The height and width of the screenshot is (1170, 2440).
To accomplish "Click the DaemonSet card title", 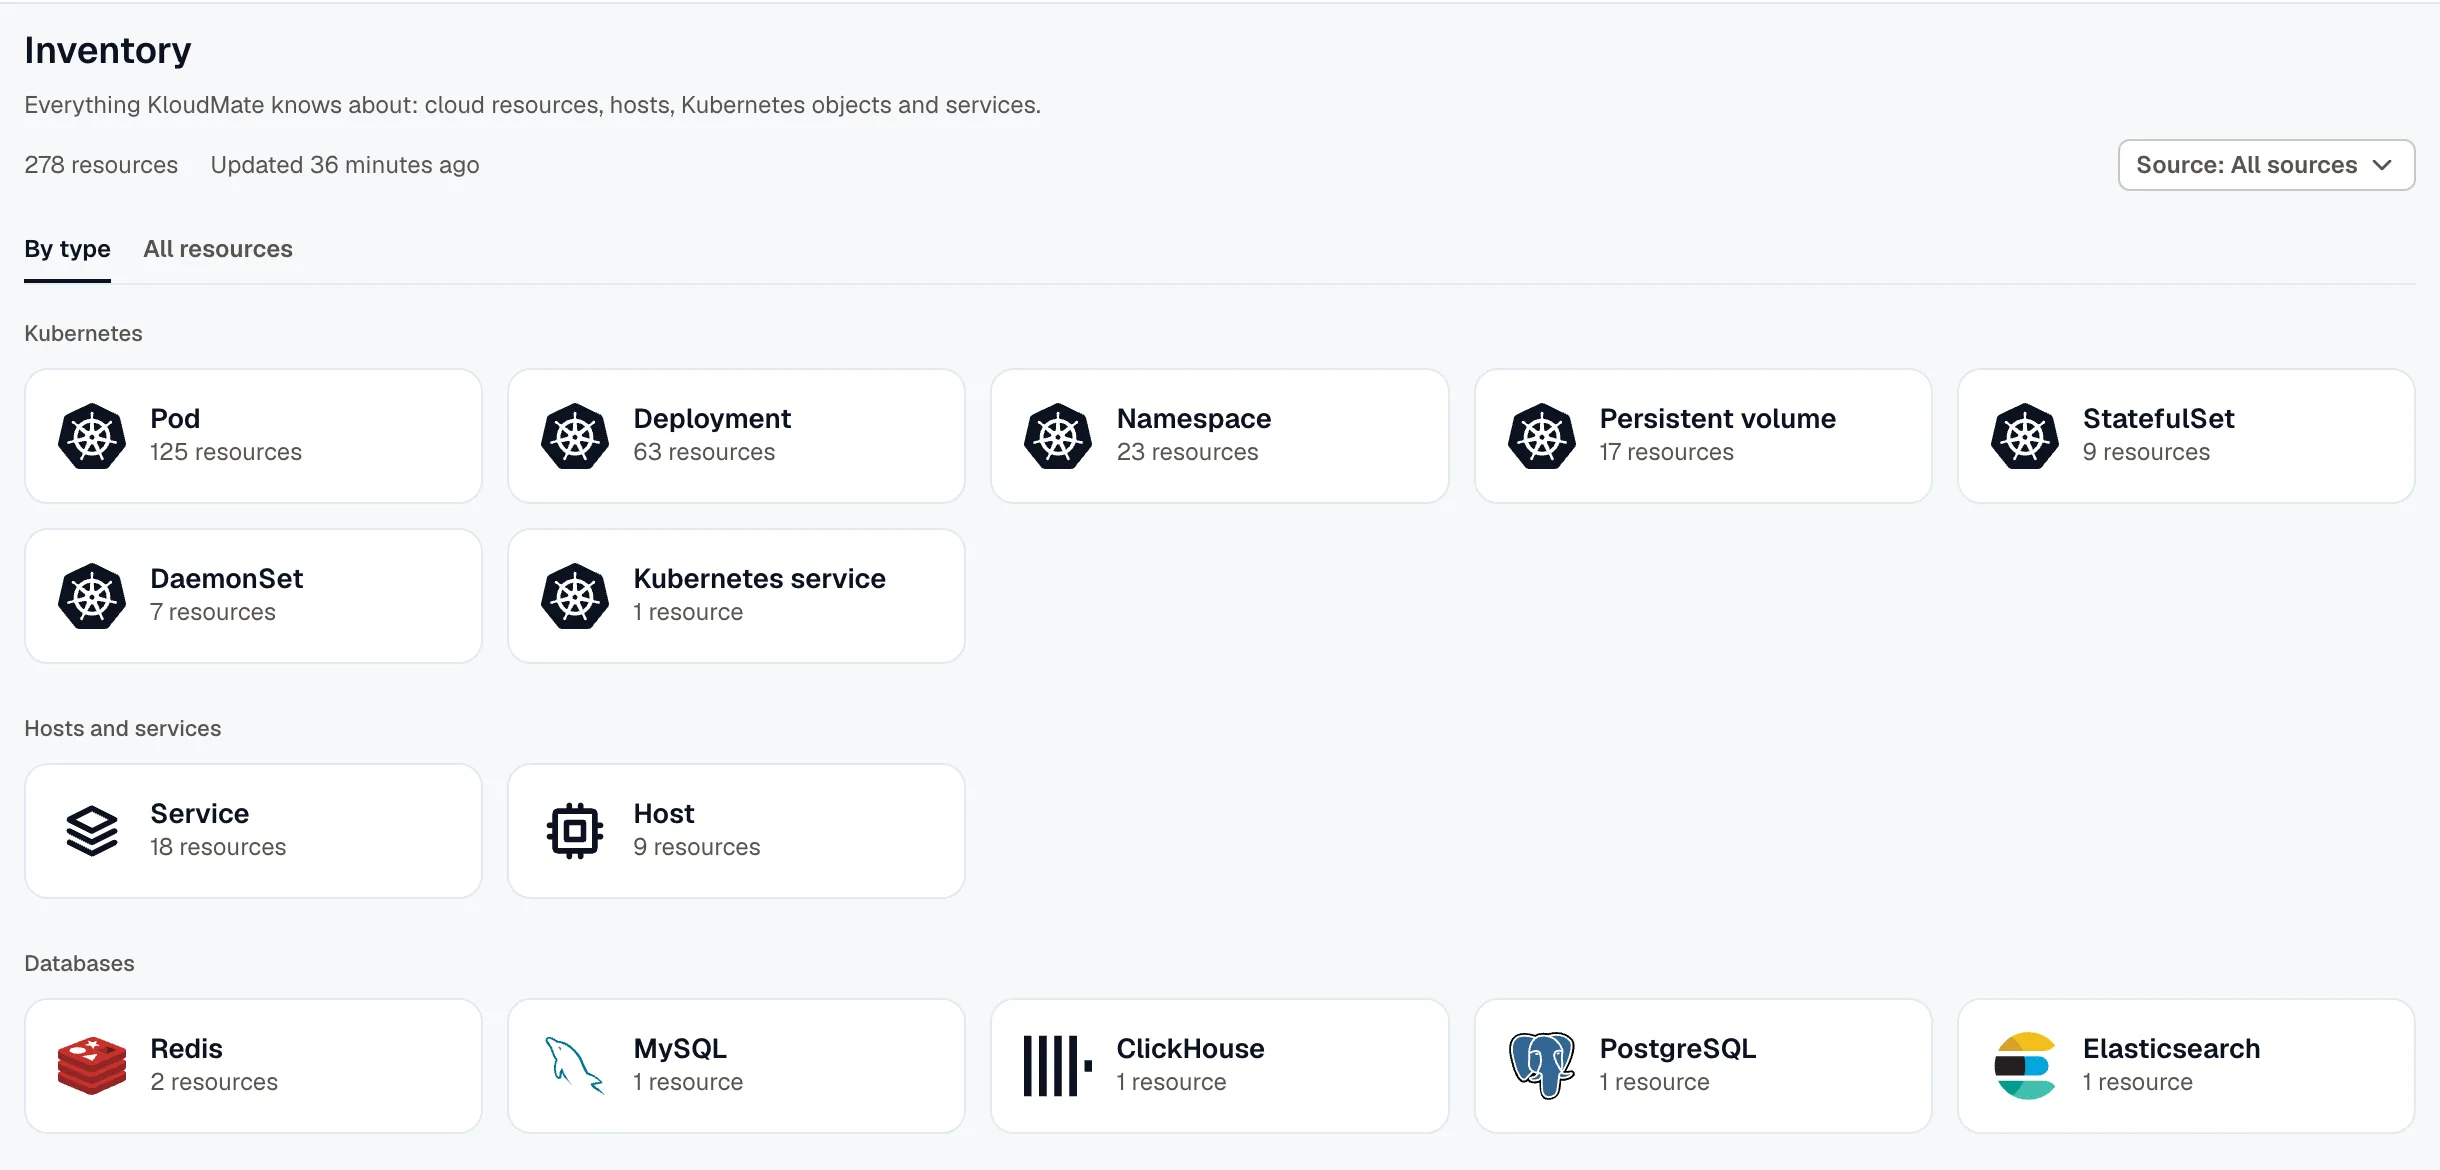I will tap(227, 578).
